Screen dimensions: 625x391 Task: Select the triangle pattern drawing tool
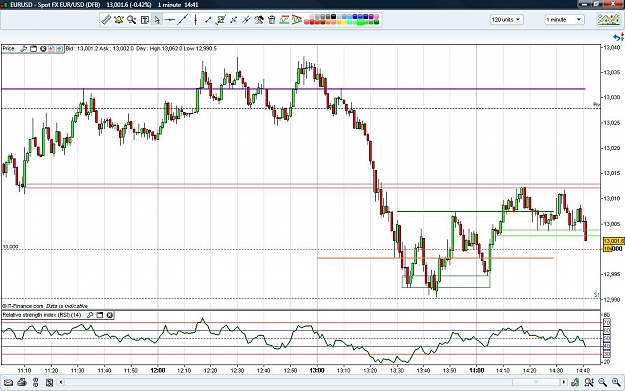pyautogui.click(x=297, y=20)
